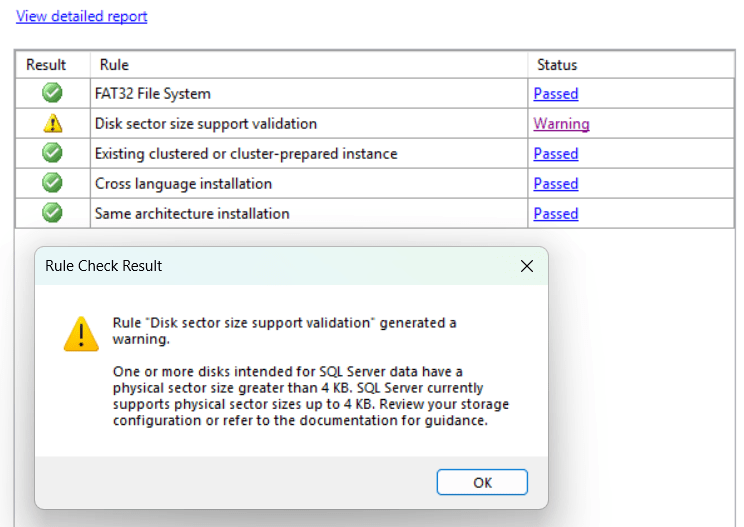Select the FAT32 File System rule text
Image resolution: width=744 pixels, height=527 pixels.
[153, 94]
